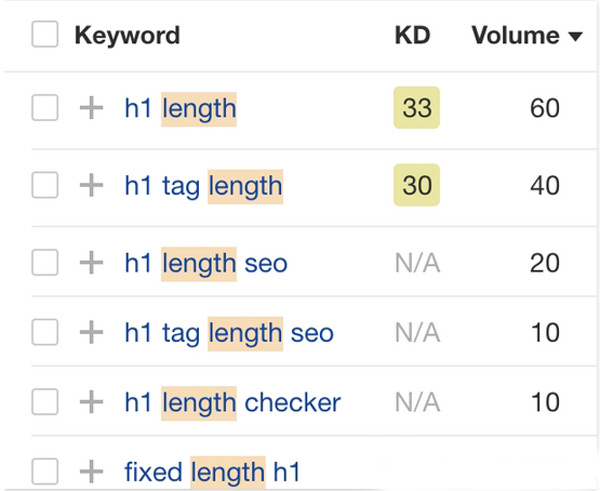Check the box for "h1 length" row
Image resolution: width=600 pixels, height=491 pixels.
coord(45,108)
